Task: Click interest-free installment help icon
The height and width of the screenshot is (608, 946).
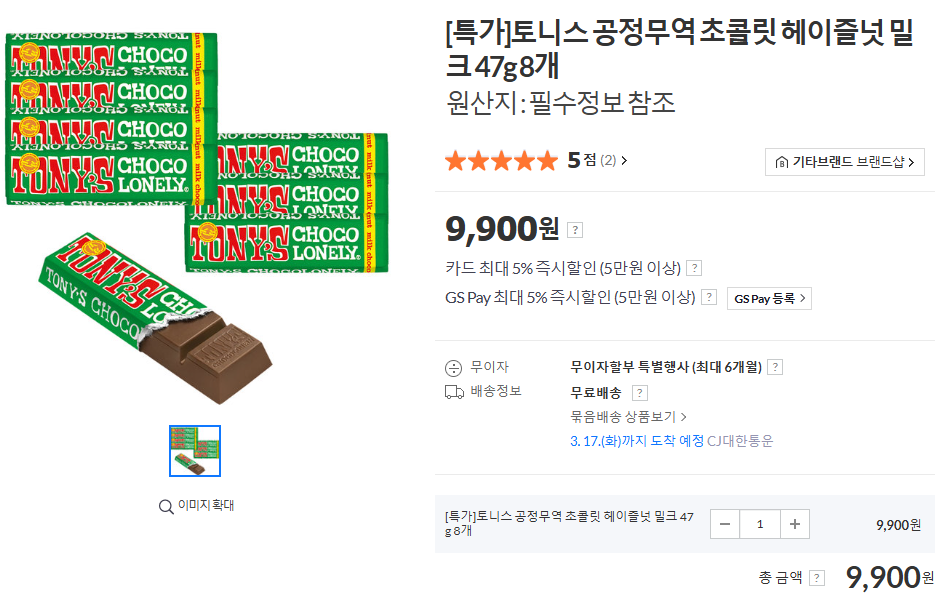Action: pos(774,367)
